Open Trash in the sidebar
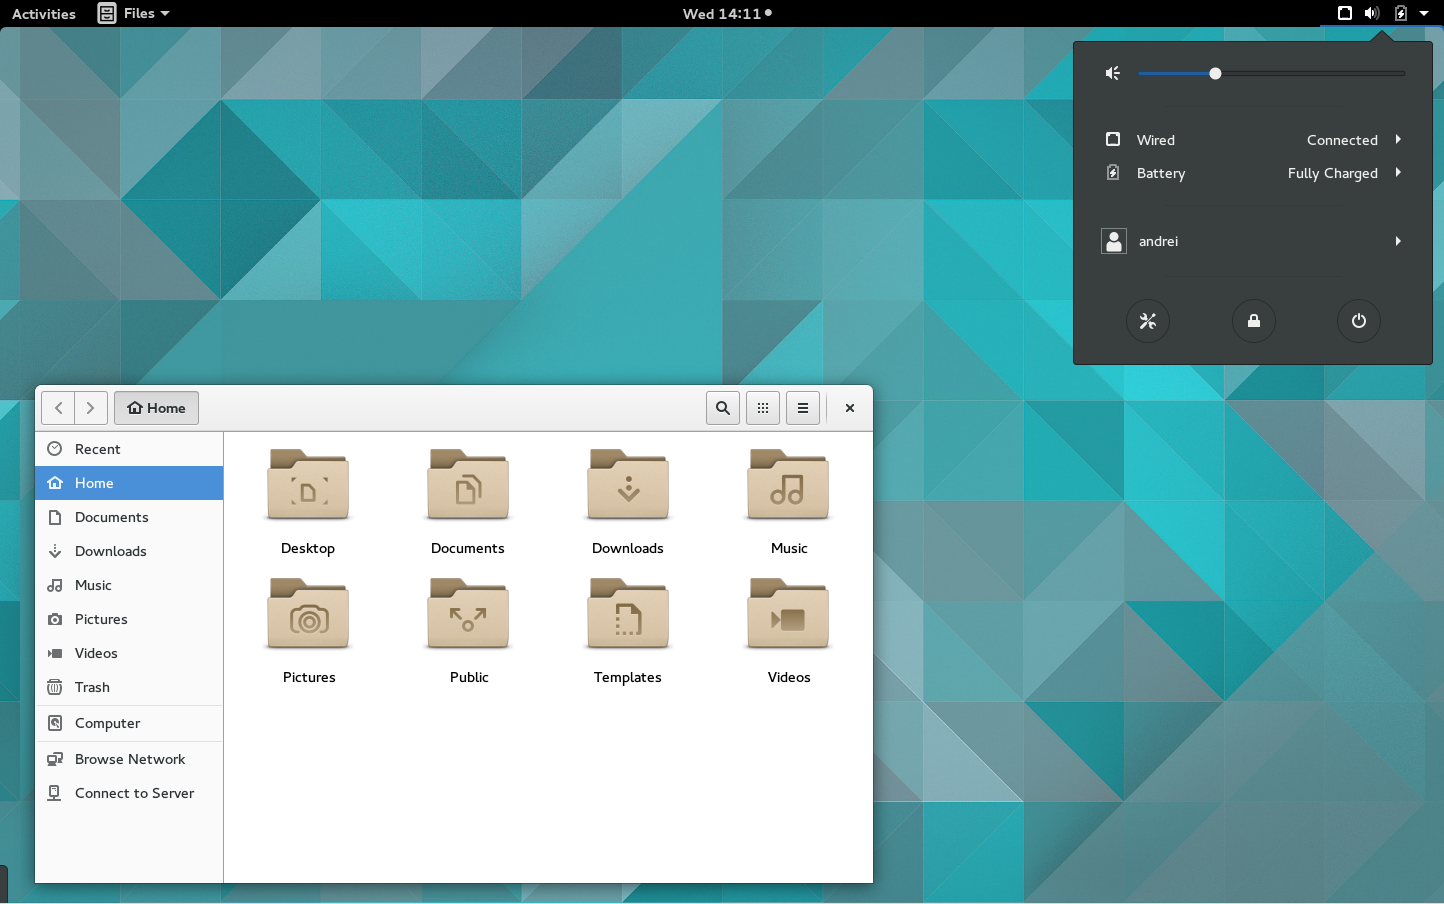This screenshot has height=904, width=1444. 129,687
